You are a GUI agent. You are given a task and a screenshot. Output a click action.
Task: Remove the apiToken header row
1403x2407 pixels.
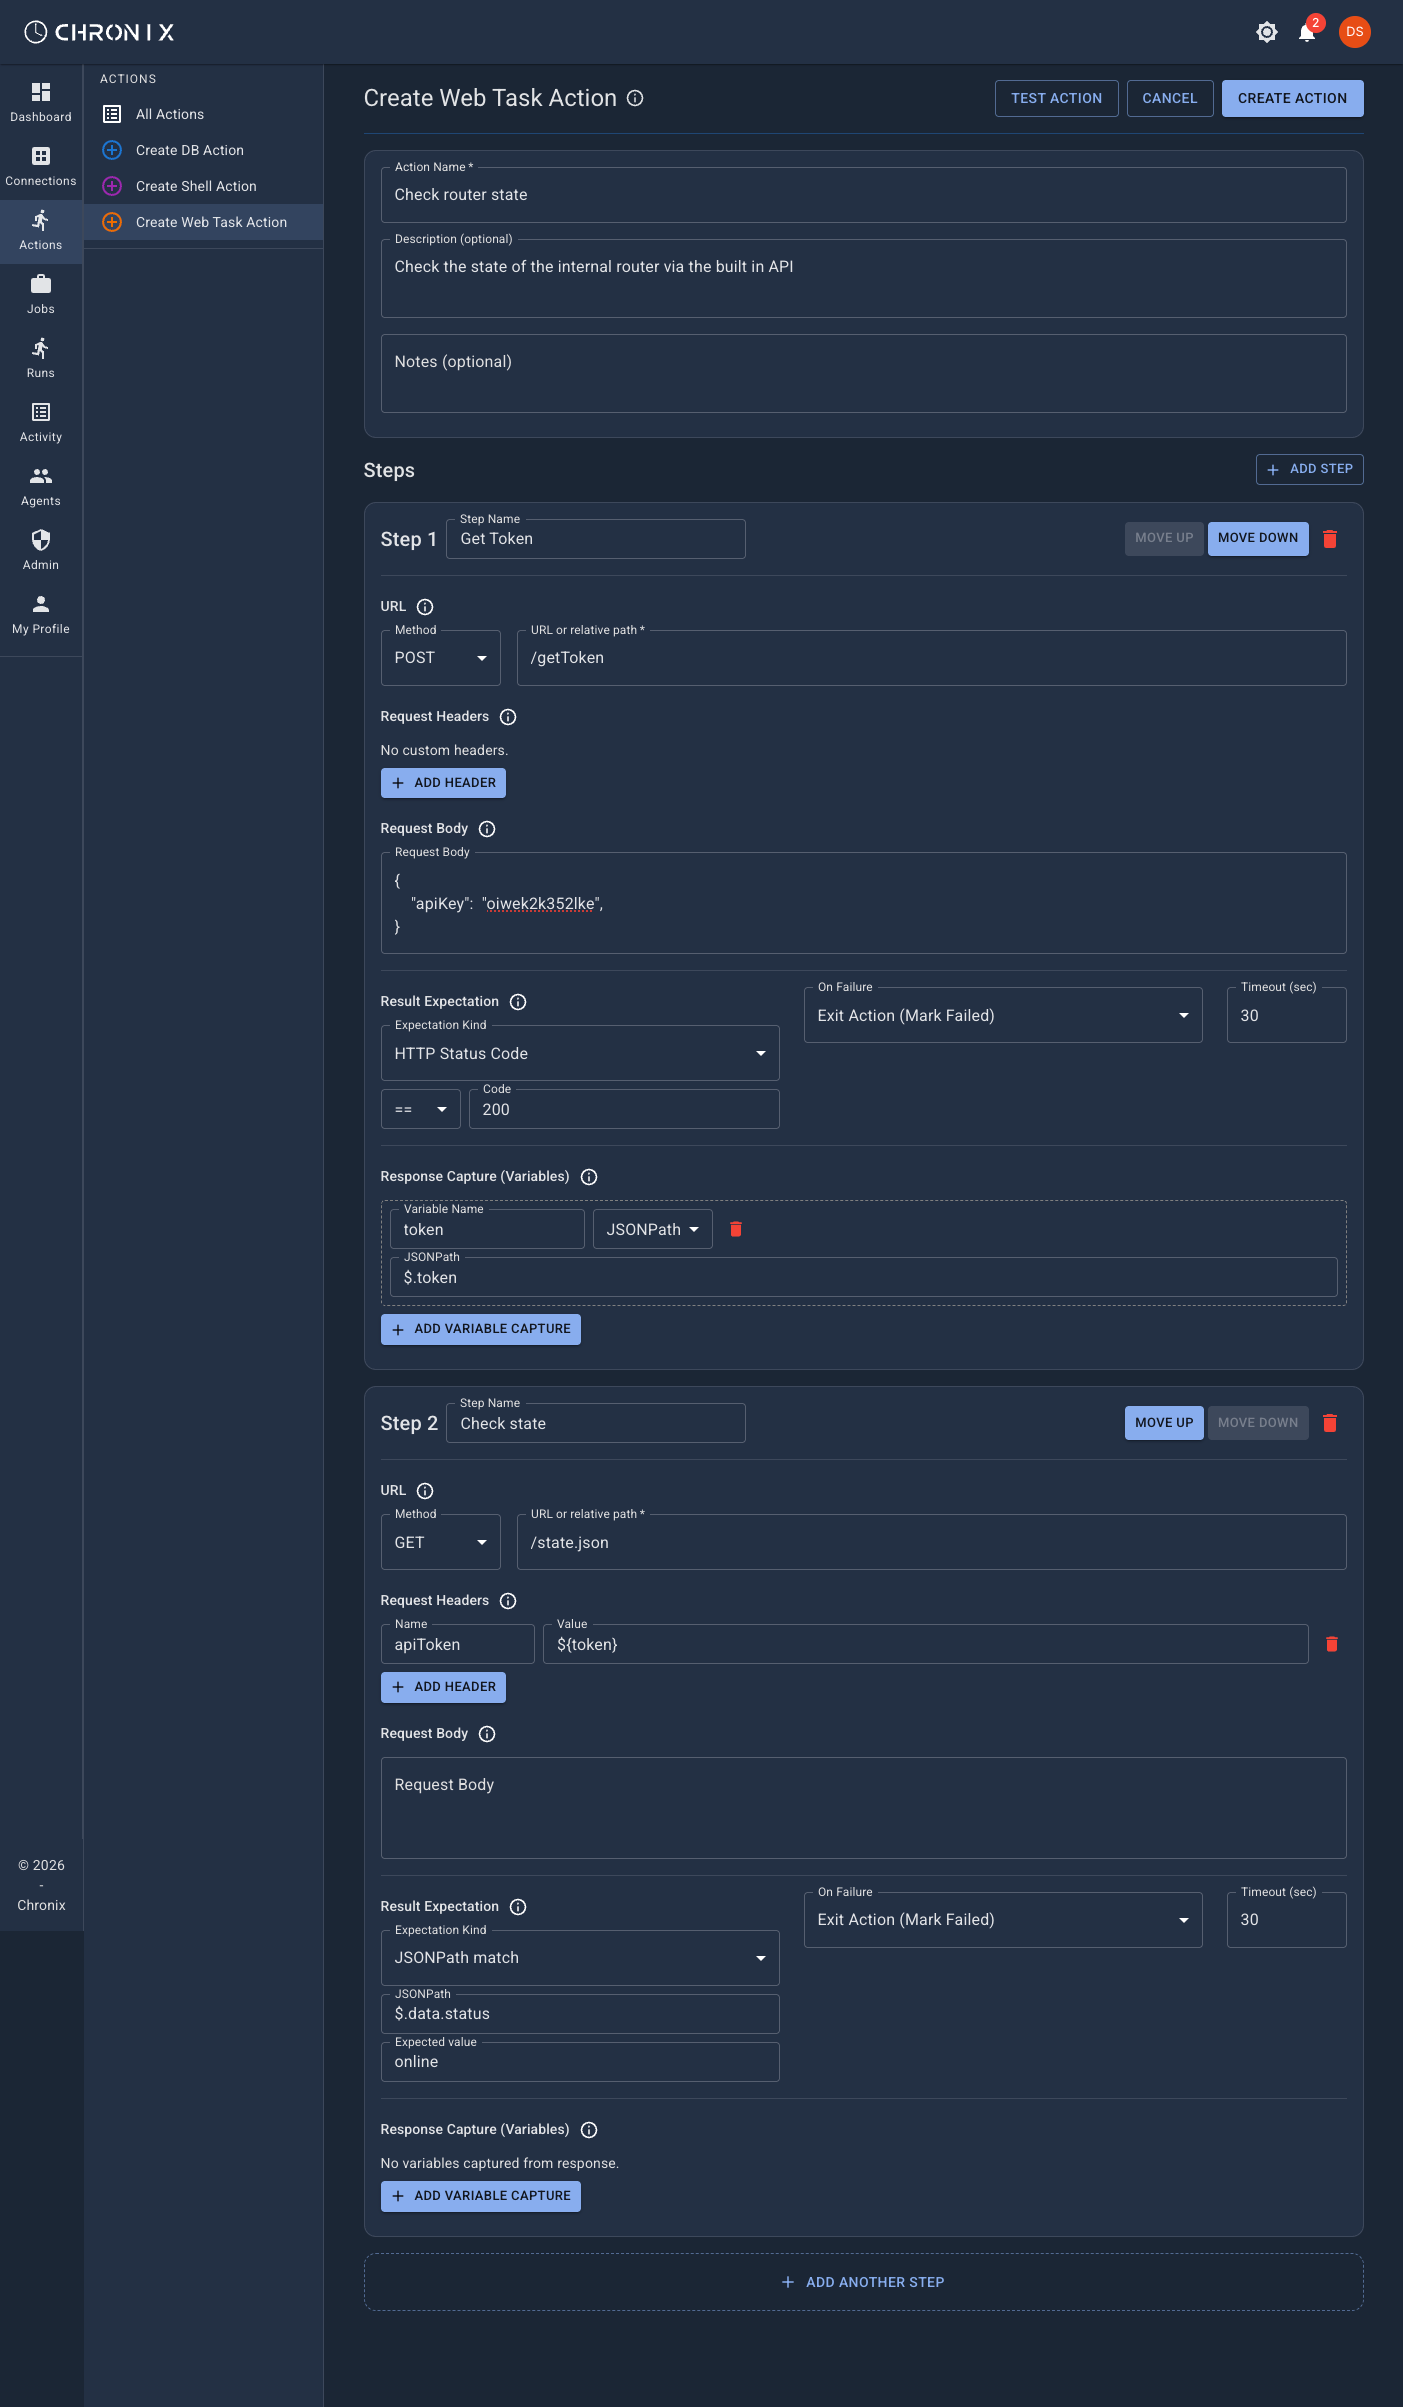tap(1332, 1644)
